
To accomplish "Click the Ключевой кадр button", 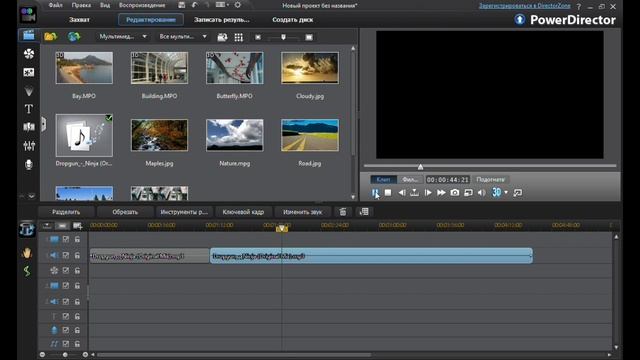I will pos(243,212).
